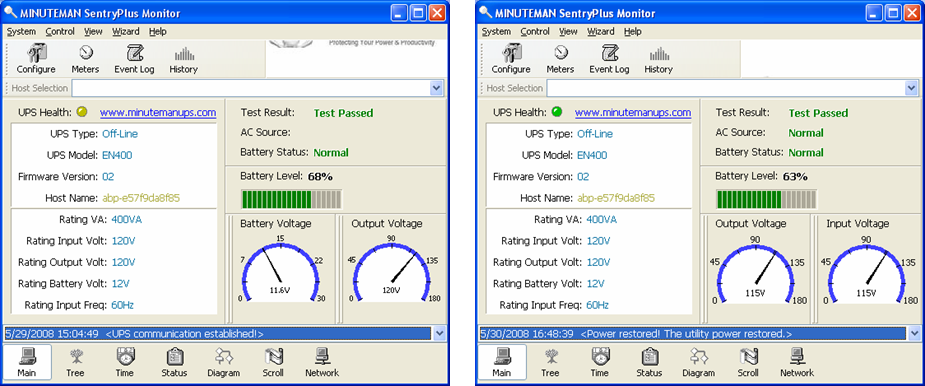The height and width of the screenshot is (386, 925).
Task: Select the Main view in the left window
Action: [27, 362]
